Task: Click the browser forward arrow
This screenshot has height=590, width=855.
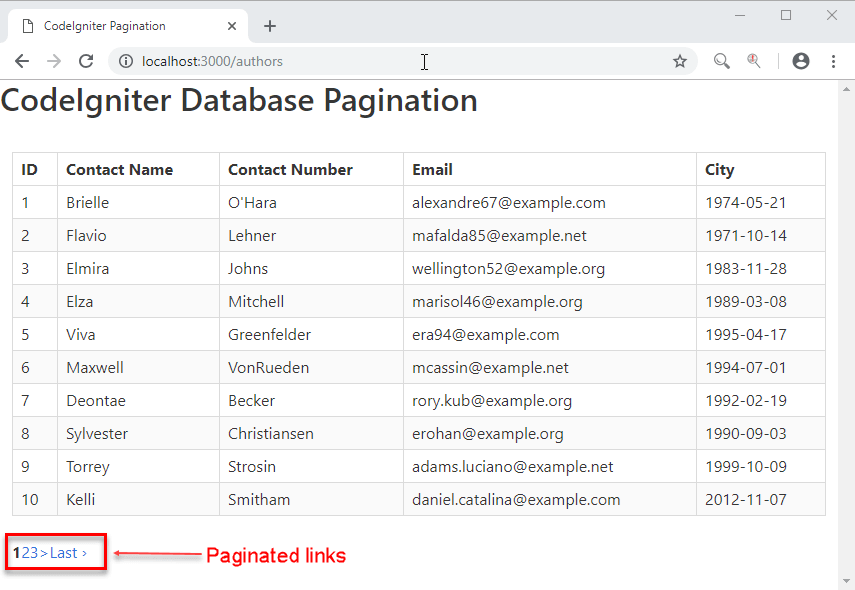Action: pos(53,62)
